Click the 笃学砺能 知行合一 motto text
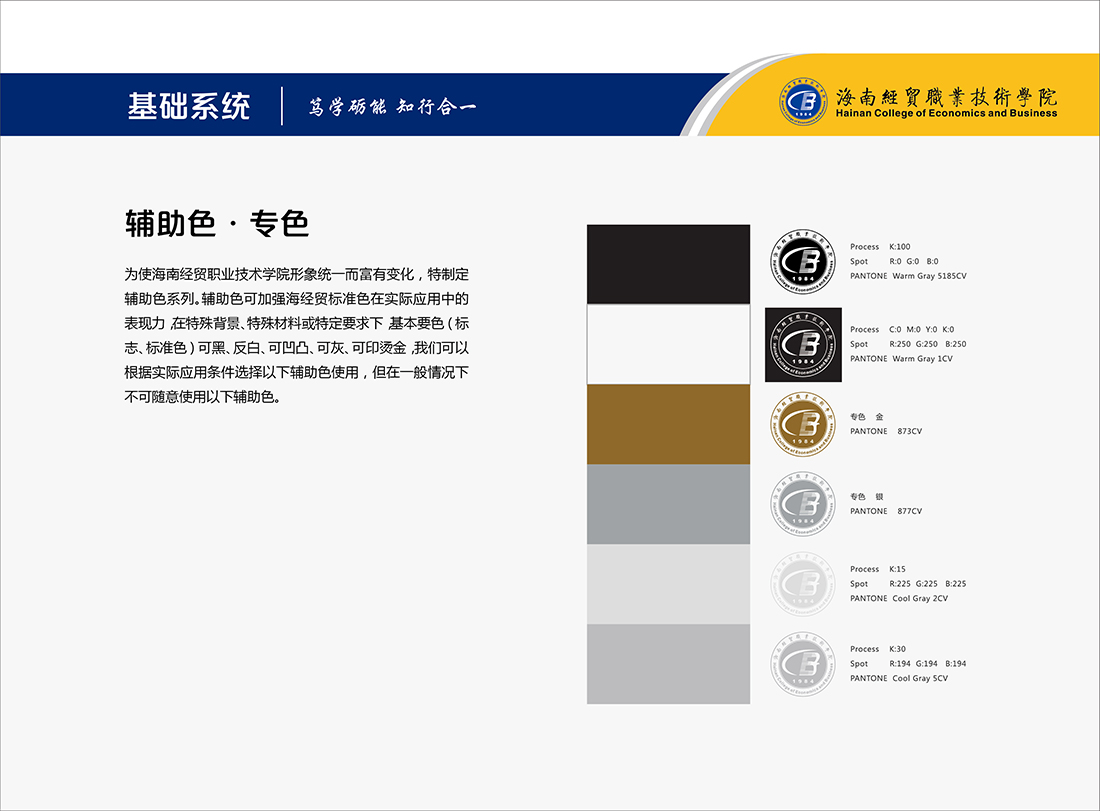The height and width of the screenshot is (811, 1100). (x=392, y=107)
